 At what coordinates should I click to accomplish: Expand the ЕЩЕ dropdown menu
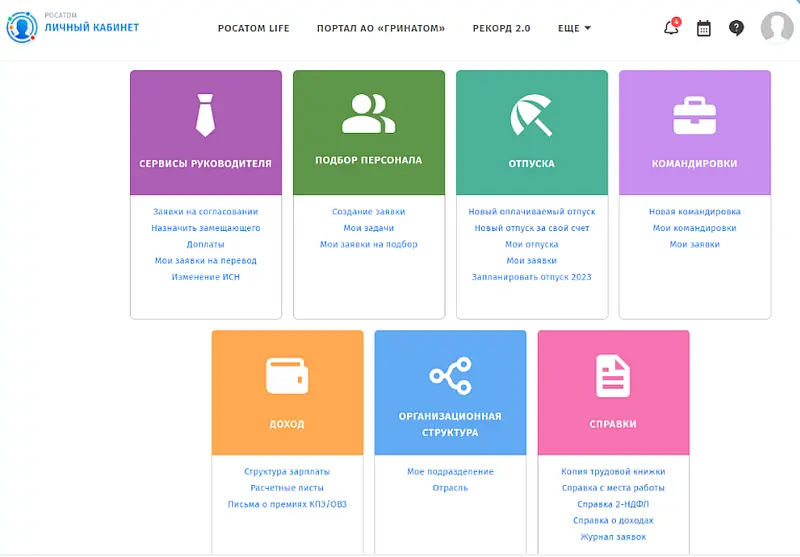coord(575,28)
